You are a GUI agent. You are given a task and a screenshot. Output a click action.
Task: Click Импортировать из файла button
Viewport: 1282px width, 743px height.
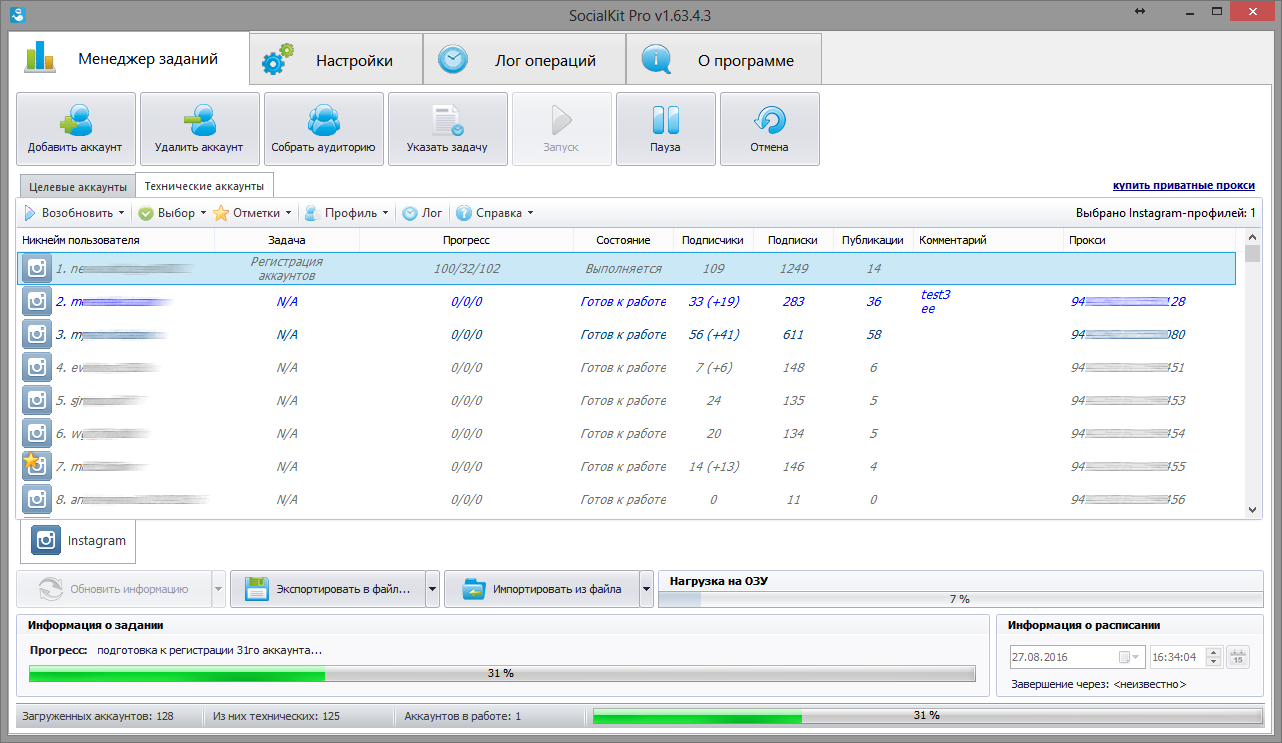tap(542, 589)
